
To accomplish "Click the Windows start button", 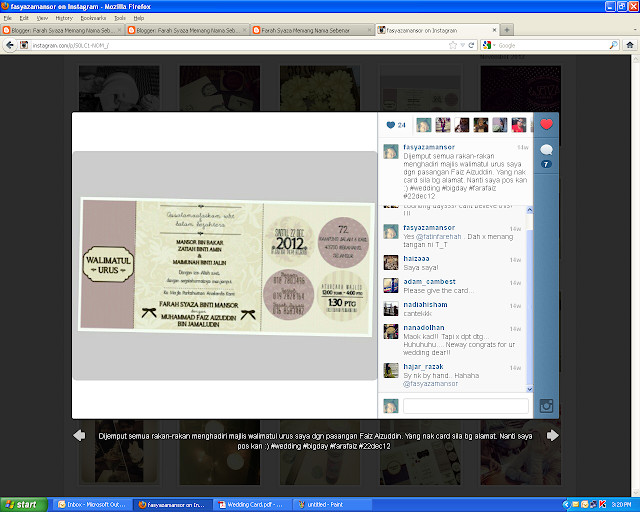I will (x=23, y=505).
